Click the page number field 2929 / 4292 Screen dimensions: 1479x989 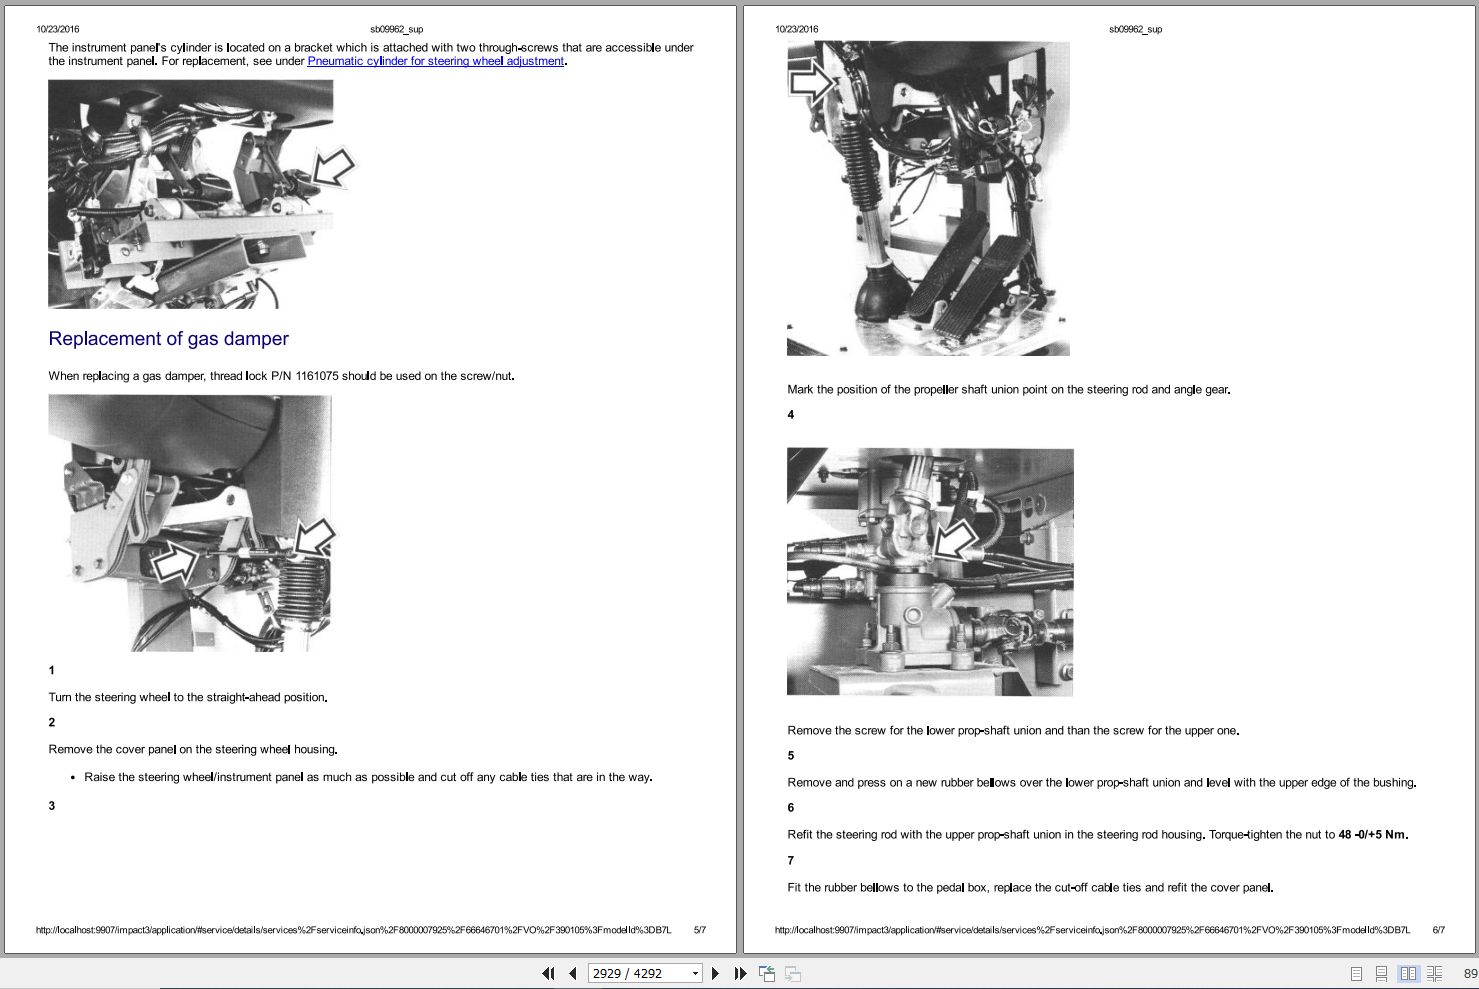(x=636, y=973)
